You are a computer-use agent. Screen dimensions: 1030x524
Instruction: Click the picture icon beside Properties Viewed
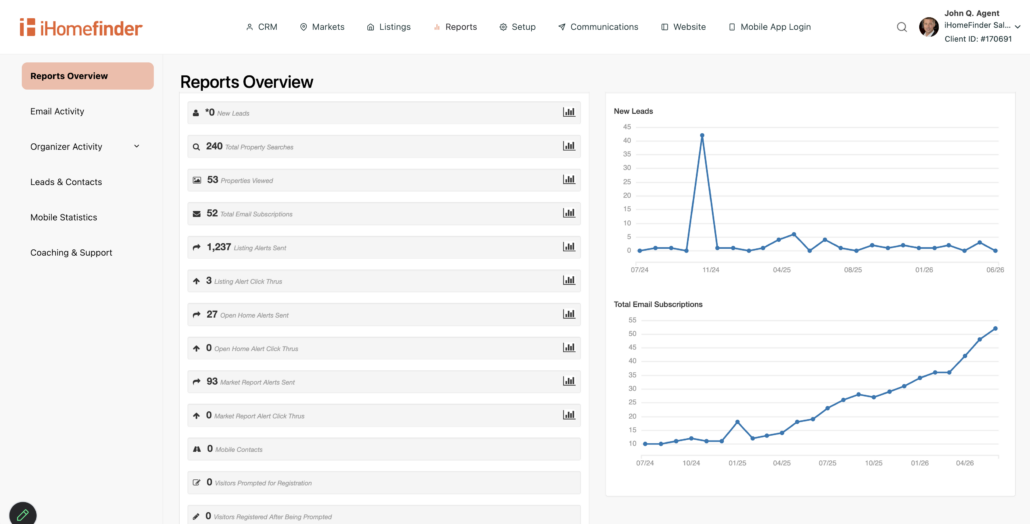click(x=196, y=180)
